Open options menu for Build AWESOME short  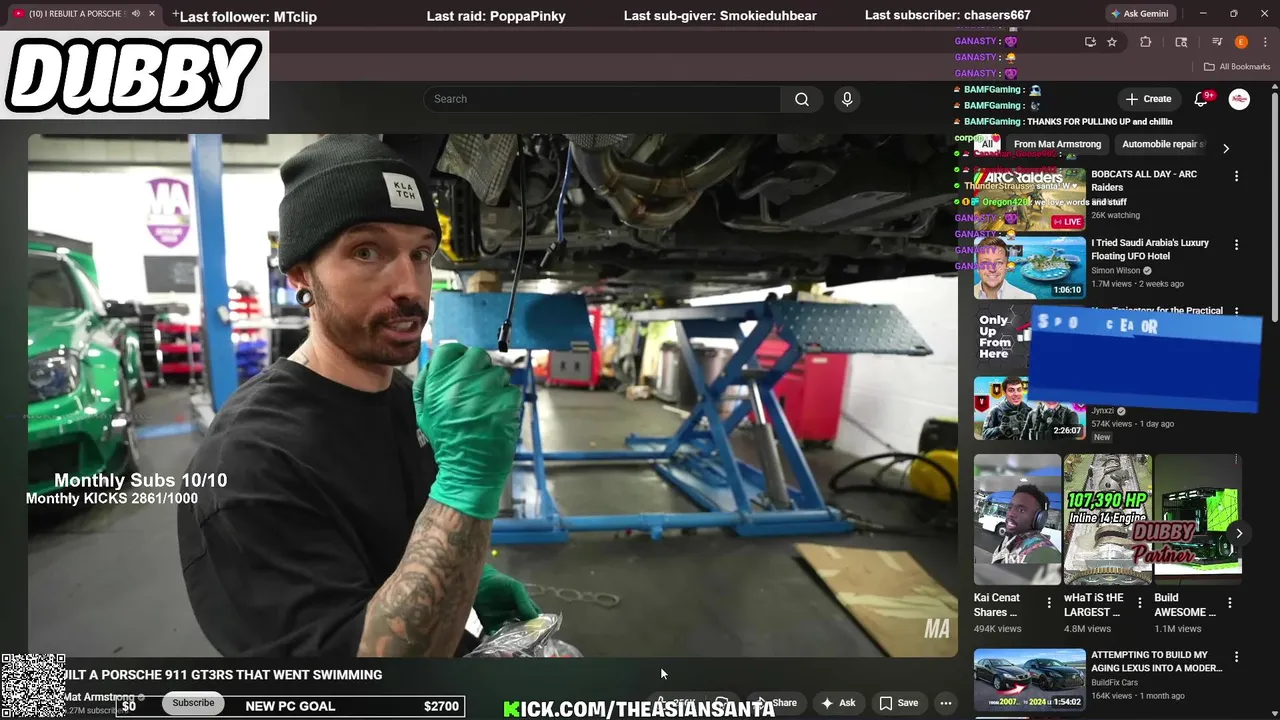coord(1230,603)
